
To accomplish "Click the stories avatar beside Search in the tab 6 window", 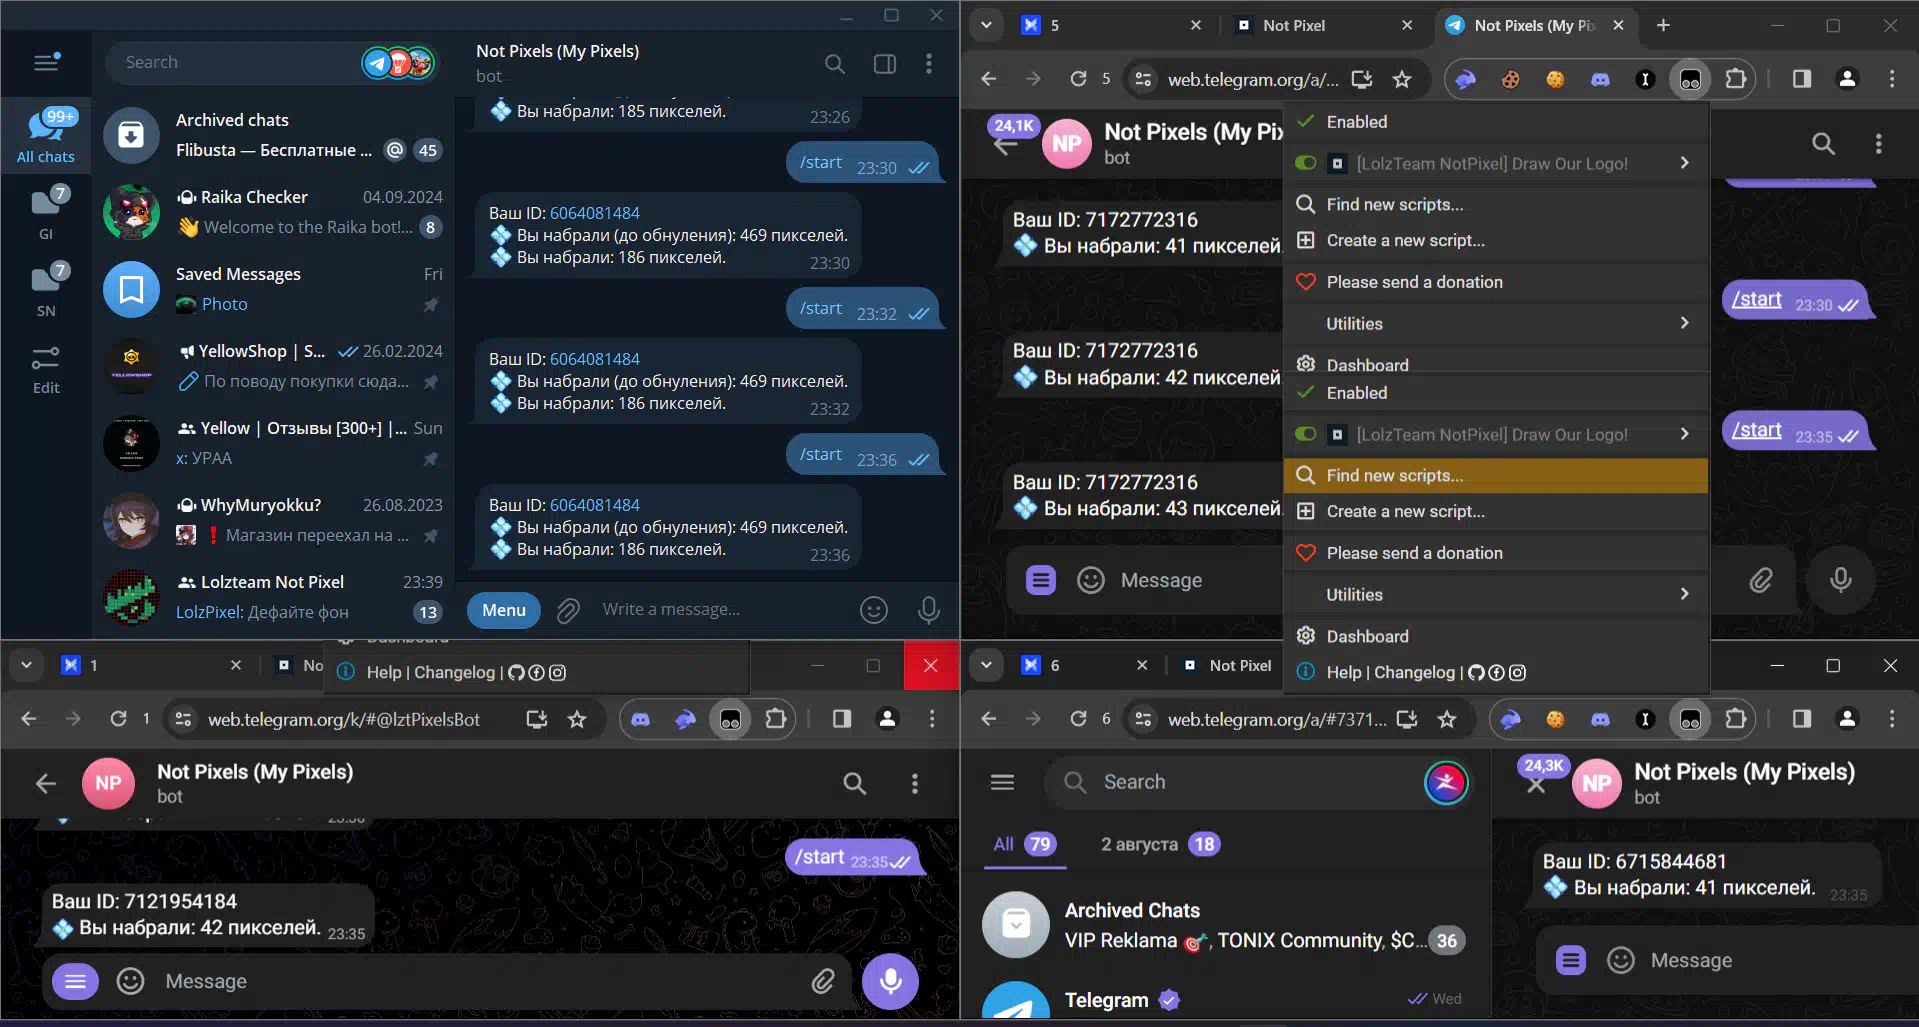I will (x=1446, y=782).
